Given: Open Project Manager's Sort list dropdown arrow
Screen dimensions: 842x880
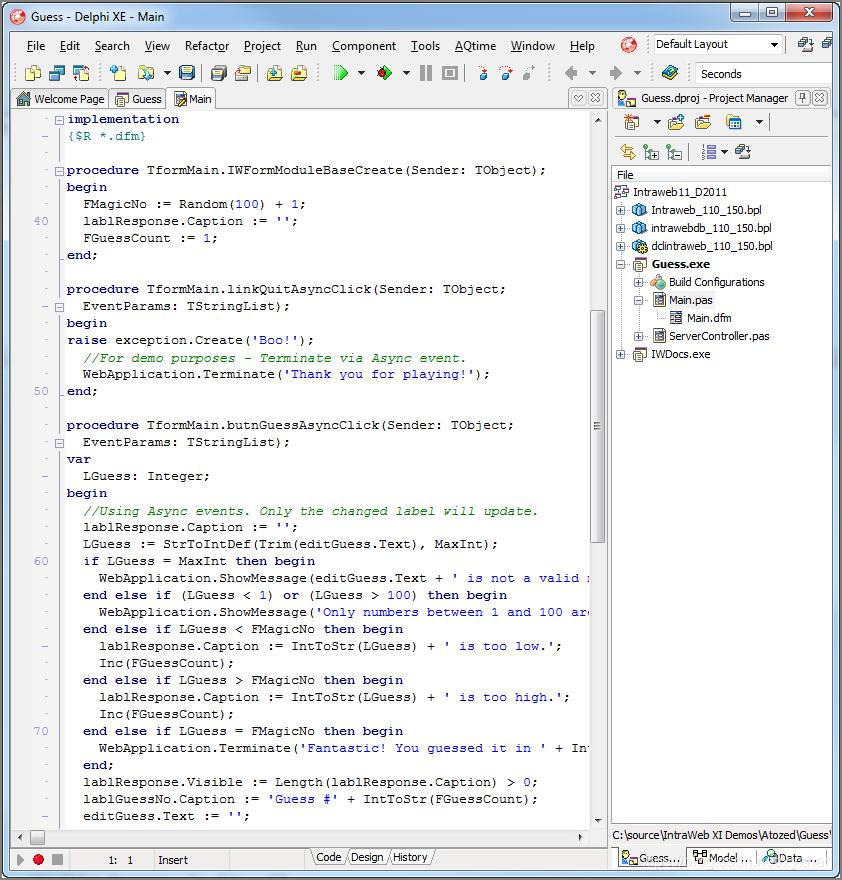Looking at the screenshot, I should (724, 152).
